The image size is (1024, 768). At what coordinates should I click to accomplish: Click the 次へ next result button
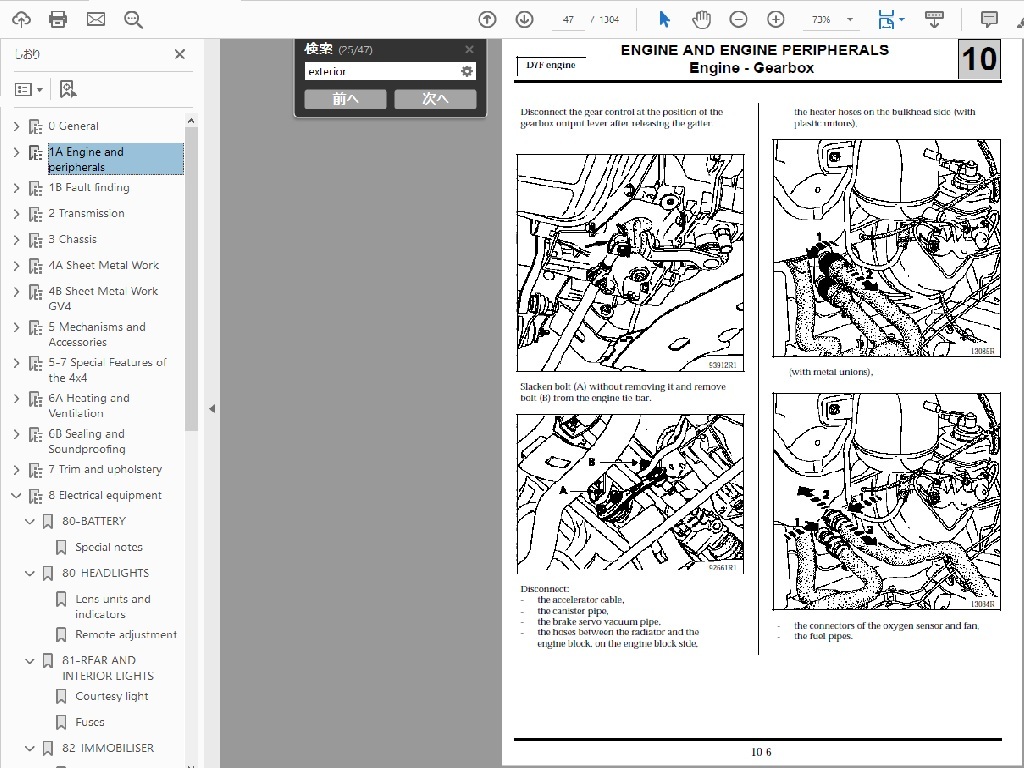436,99
